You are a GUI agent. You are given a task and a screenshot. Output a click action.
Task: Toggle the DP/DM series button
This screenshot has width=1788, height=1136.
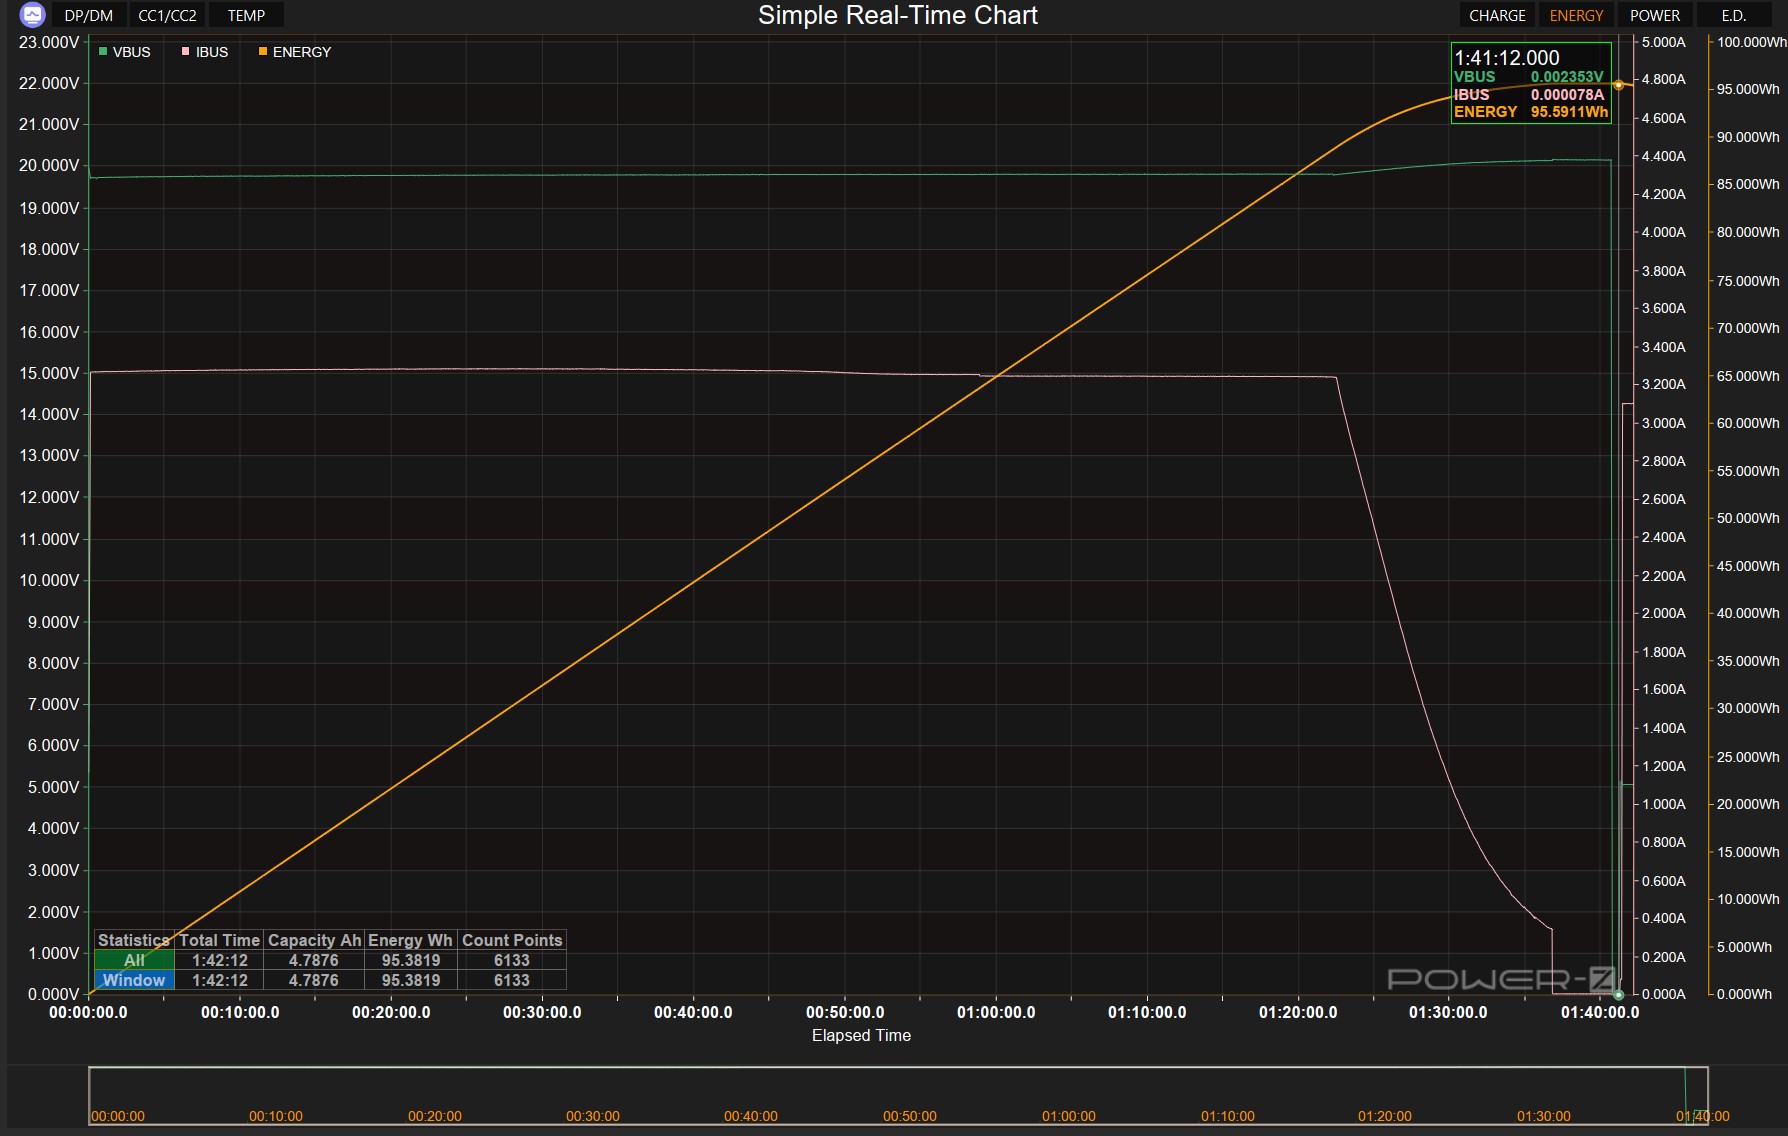[89, 15]
